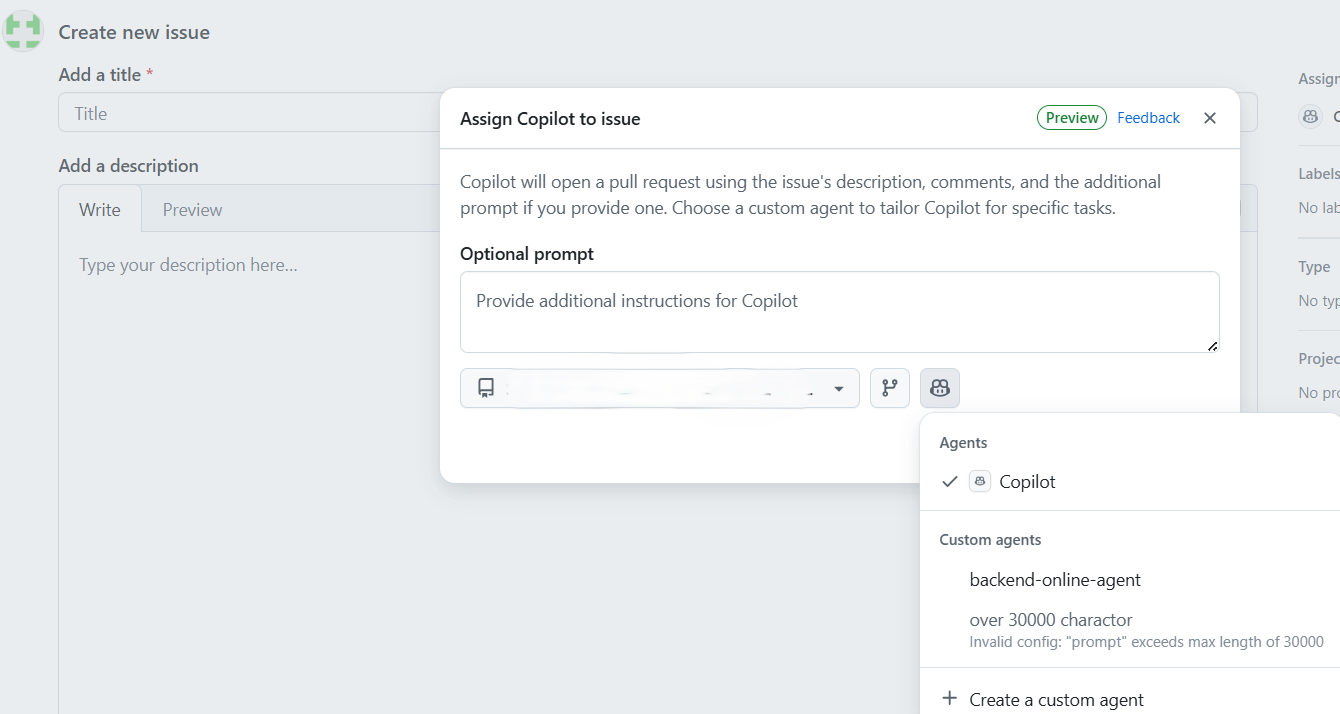
Task: Click the plus icon to create custom agent
Action: click(950, 699)
